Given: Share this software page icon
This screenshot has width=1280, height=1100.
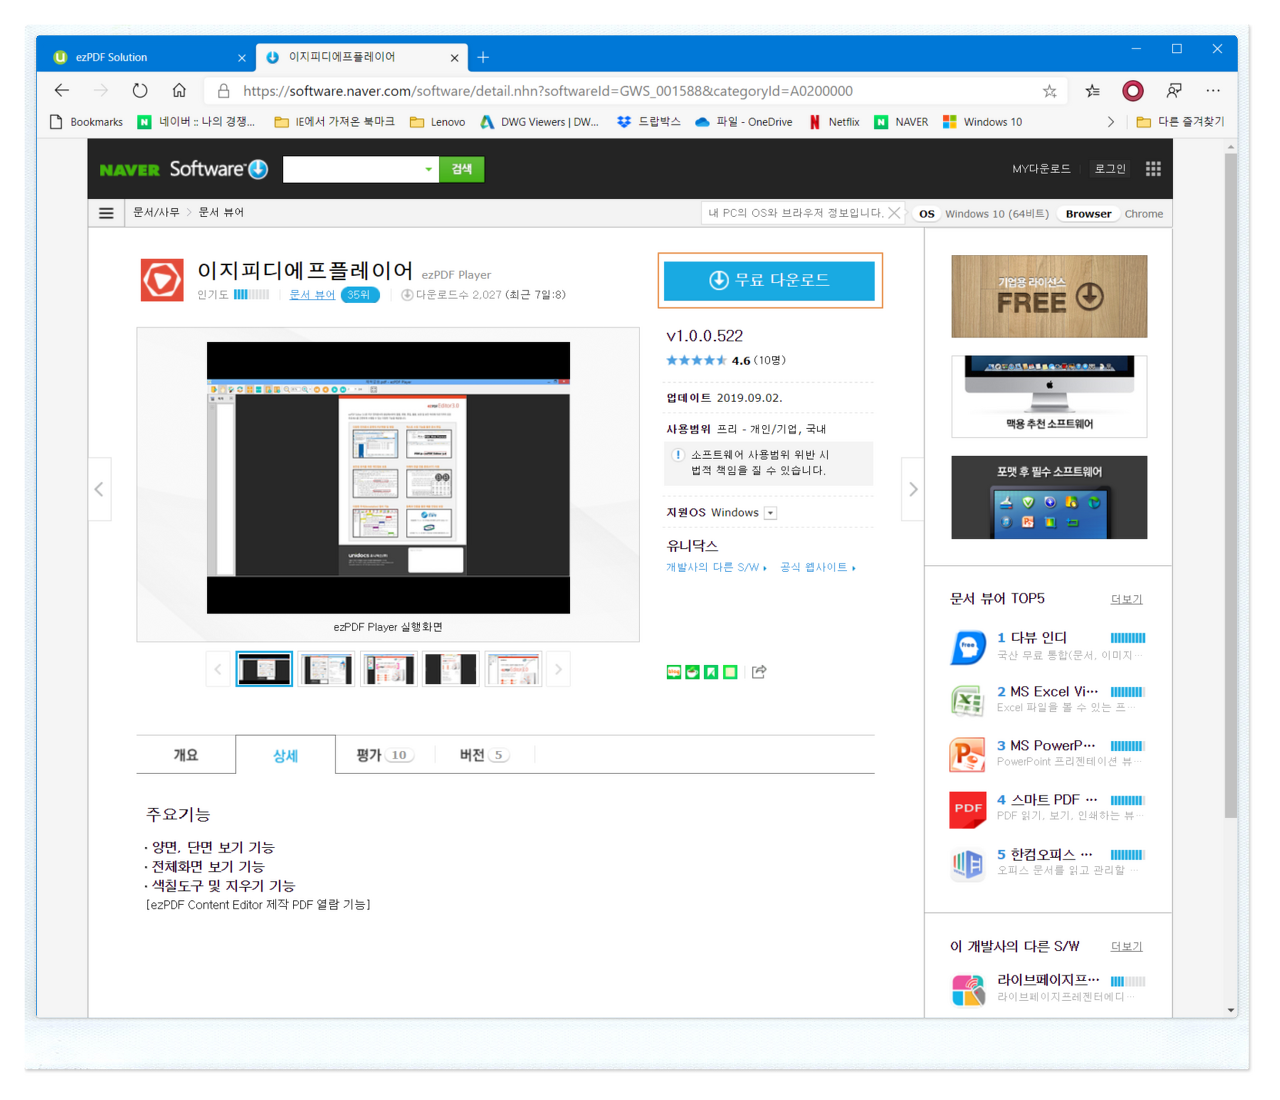Looking at the screenshot, I should [x=759, y=671].
